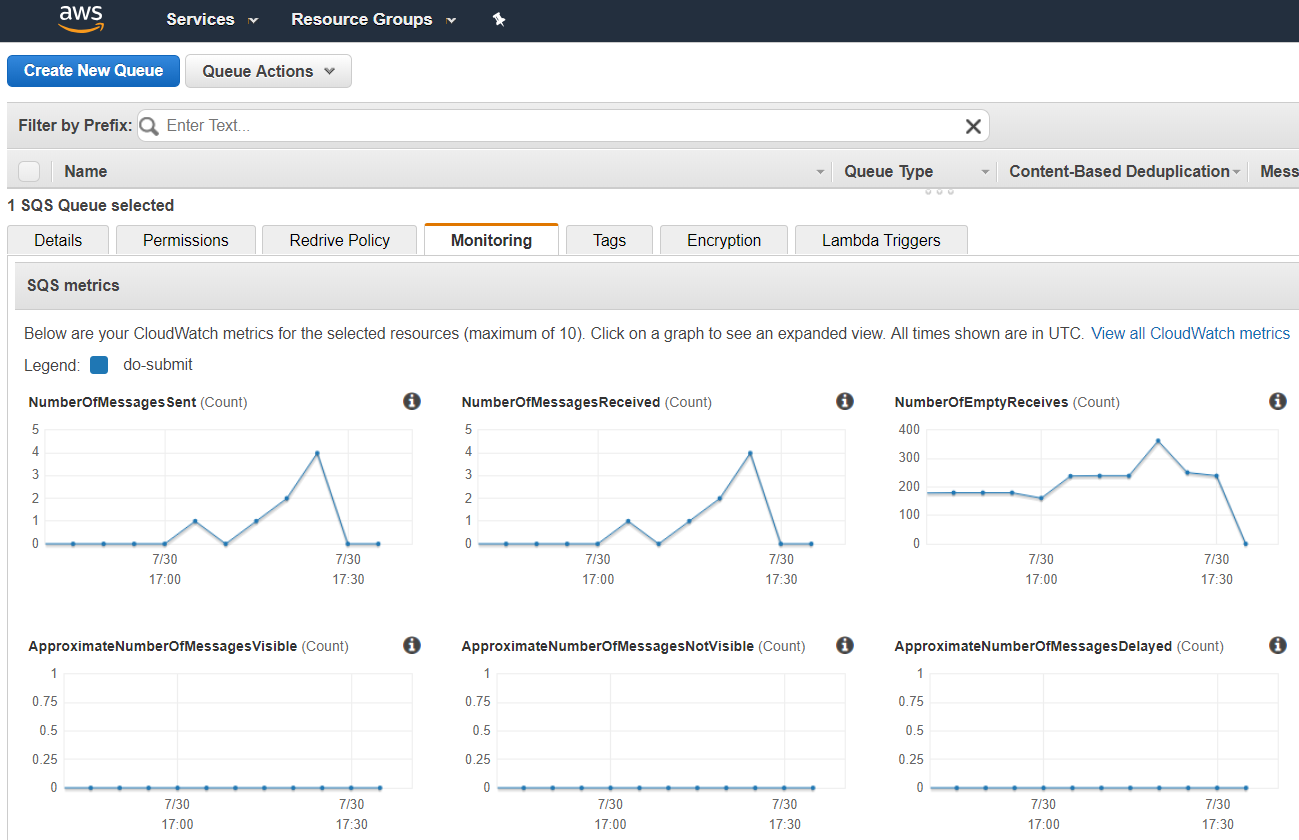Image resolution: width=1299 pixels, height=840 pixels.
Task: Clear the filter text with the X icon
Action: tap(973, 126)
